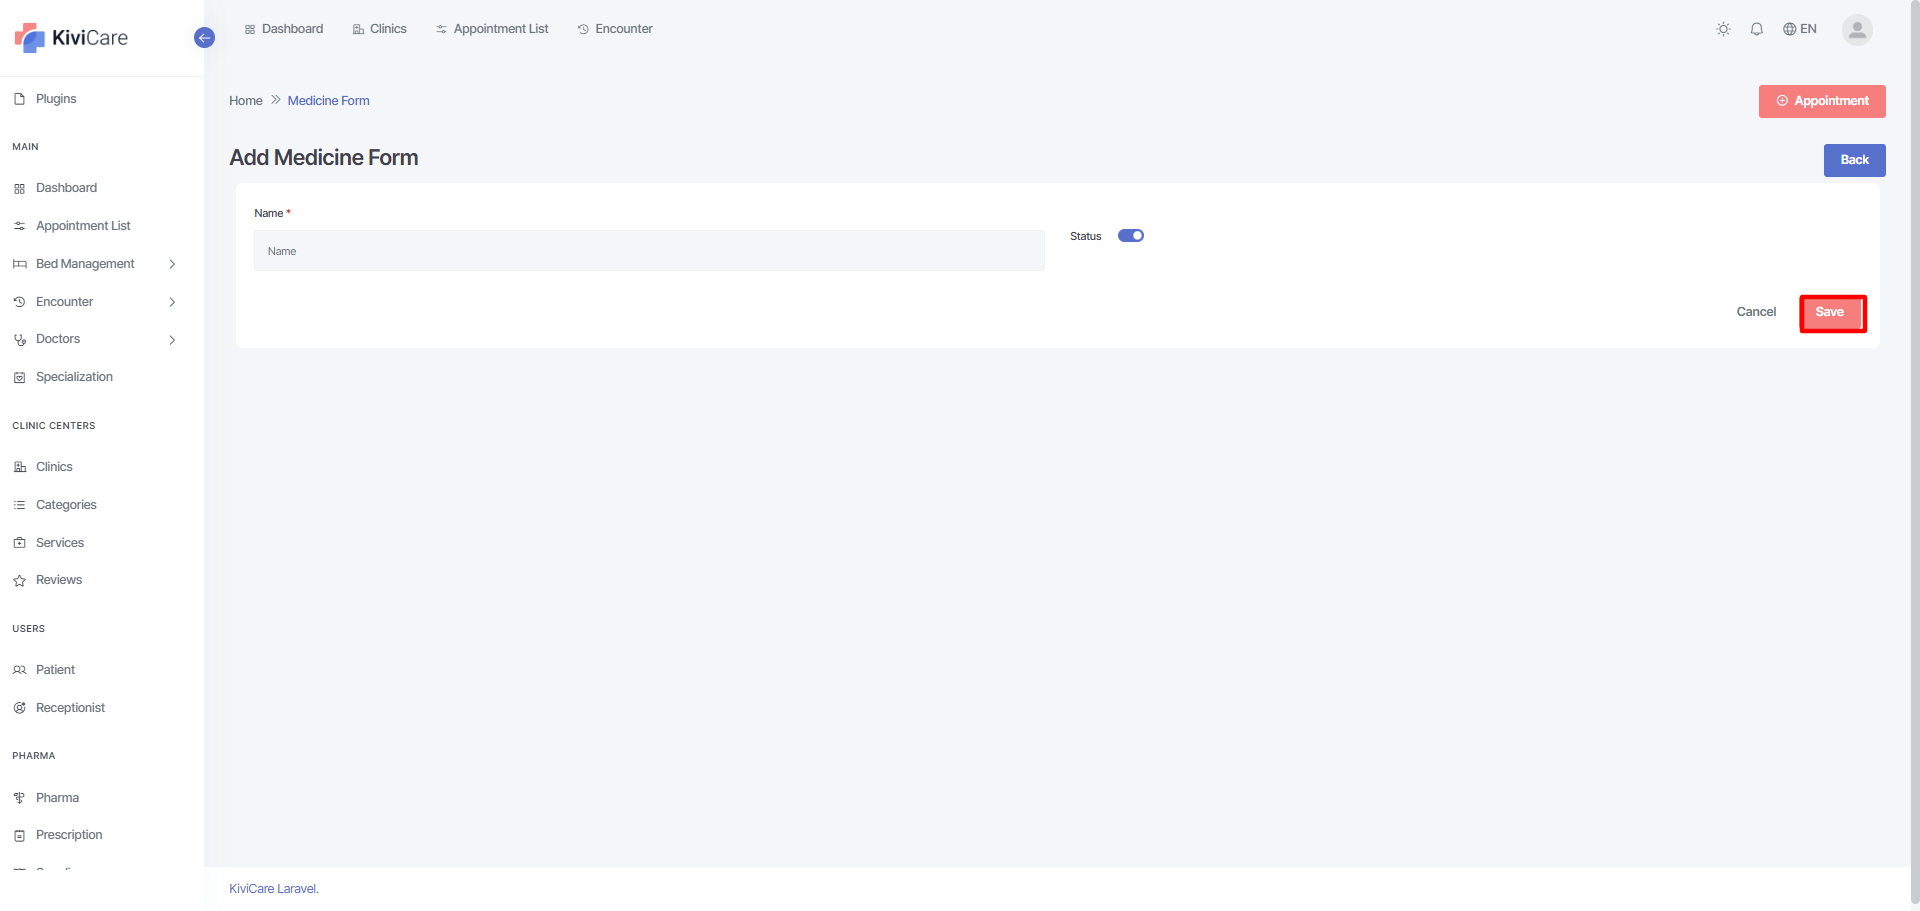Toggle the Status switch off
Screen dimensions: 1920x911
point(1130,236)
